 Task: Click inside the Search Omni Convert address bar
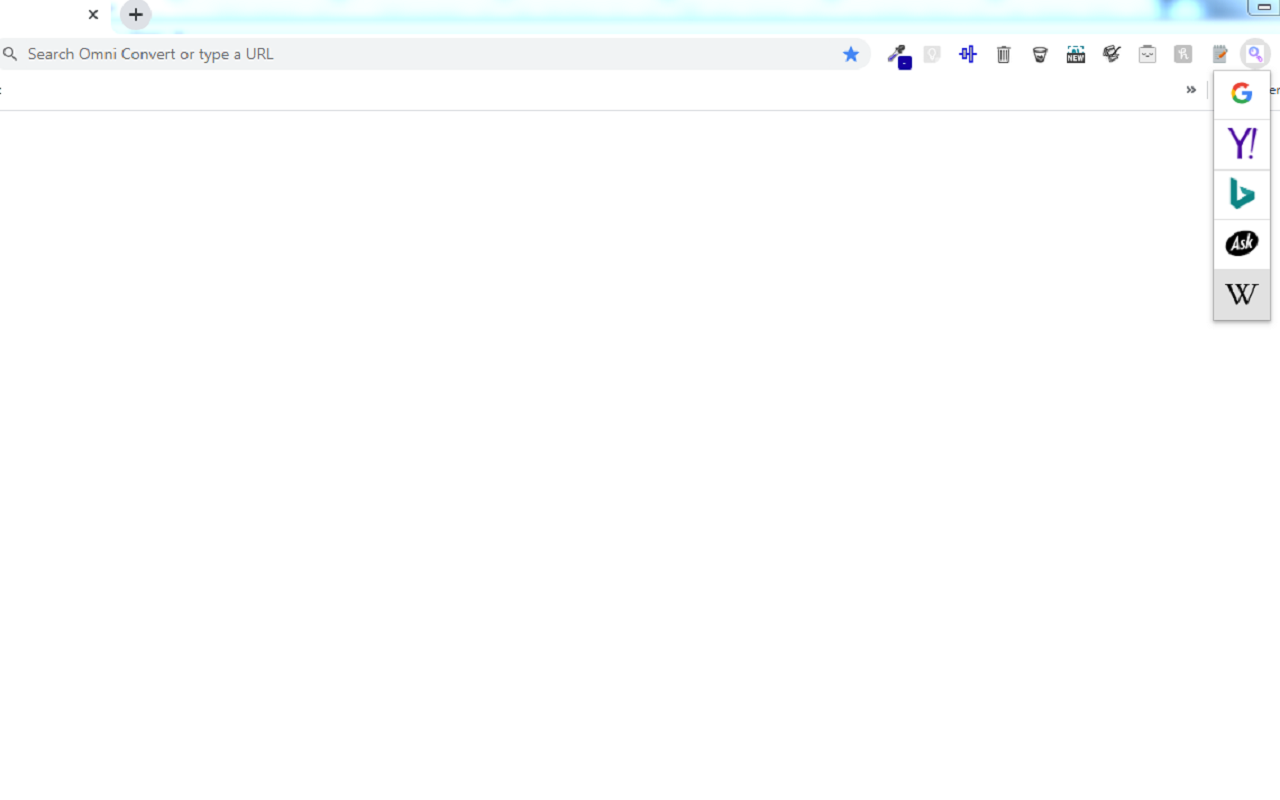click(x=300, y=54)
